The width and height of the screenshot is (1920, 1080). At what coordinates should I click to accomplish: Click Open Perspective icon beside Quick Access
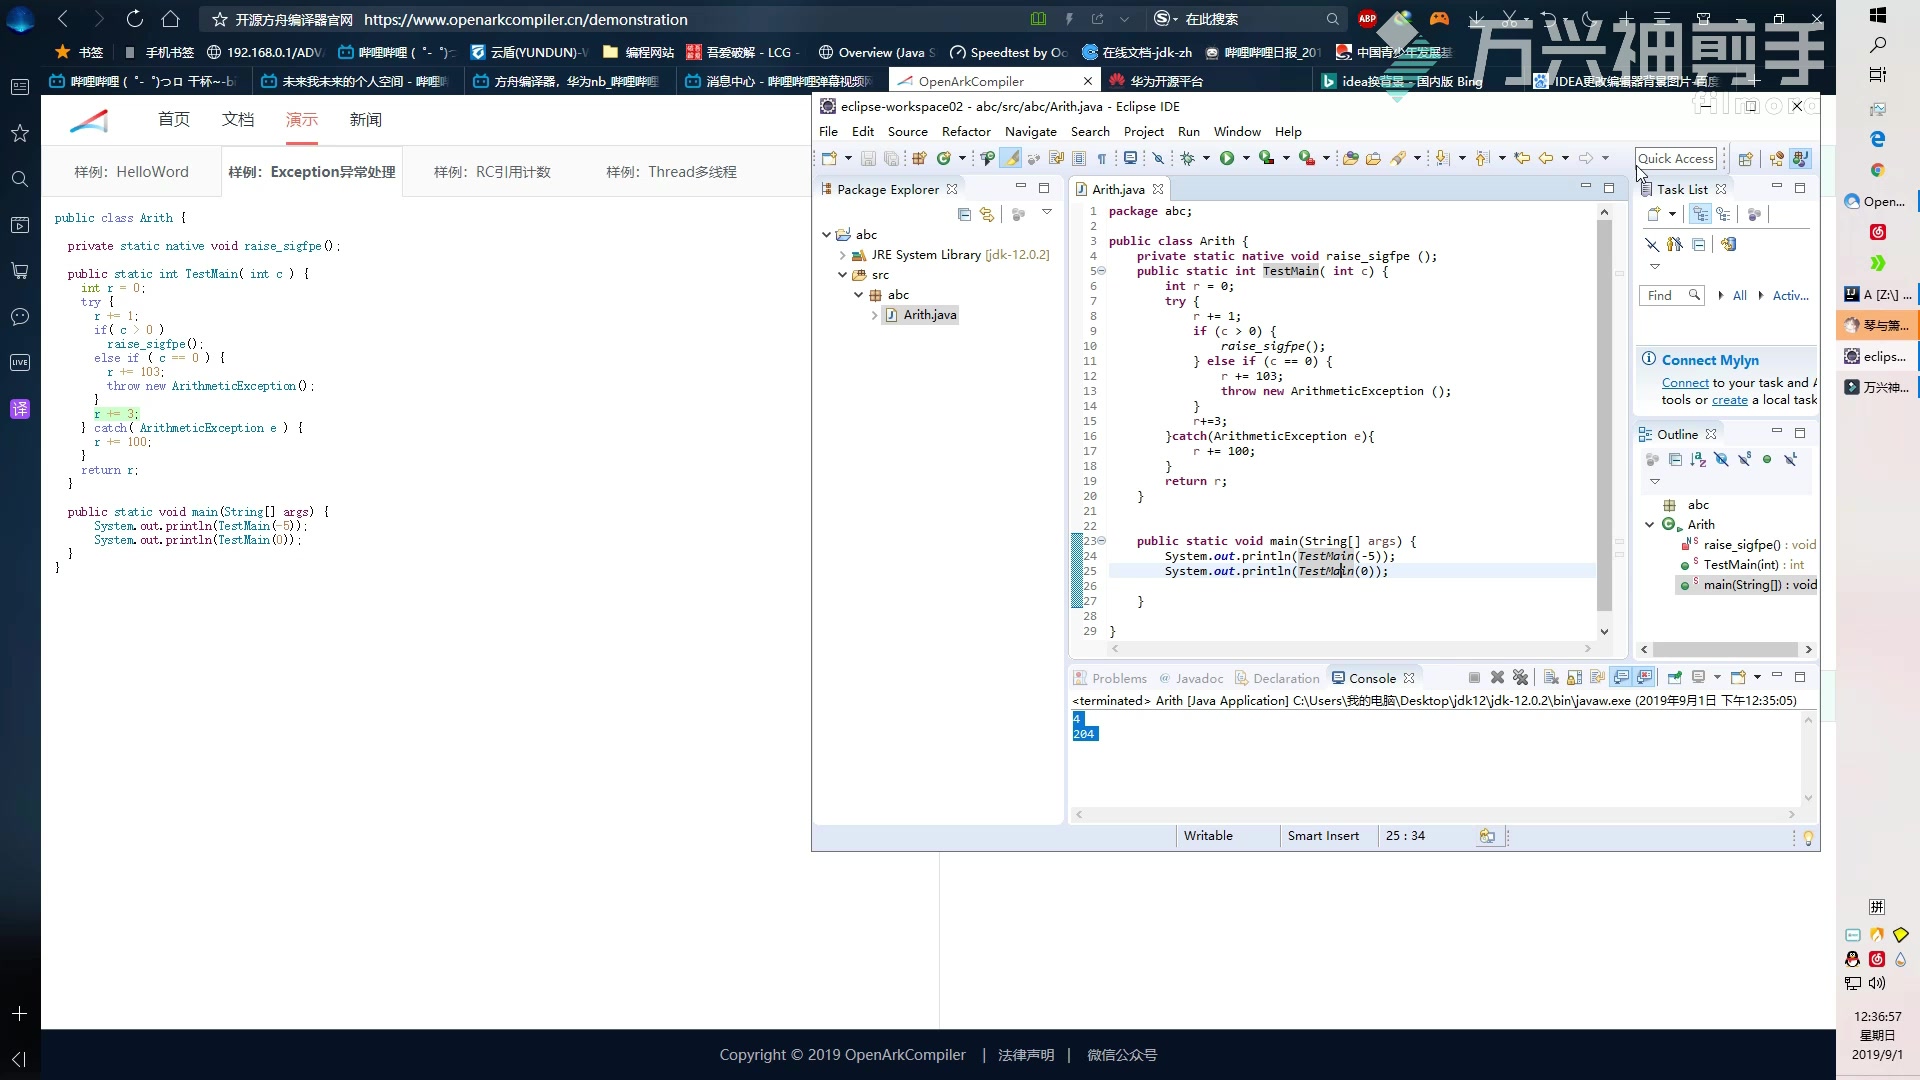(x=1745, y=158)
